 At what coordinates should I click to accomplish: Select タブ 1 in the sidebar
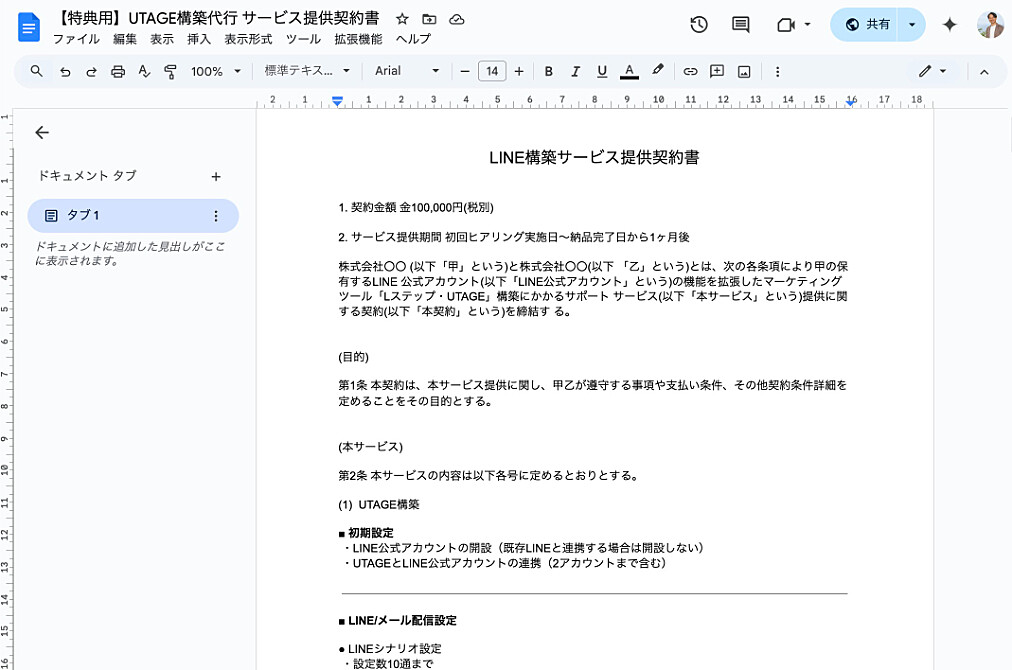coord(133,216)
